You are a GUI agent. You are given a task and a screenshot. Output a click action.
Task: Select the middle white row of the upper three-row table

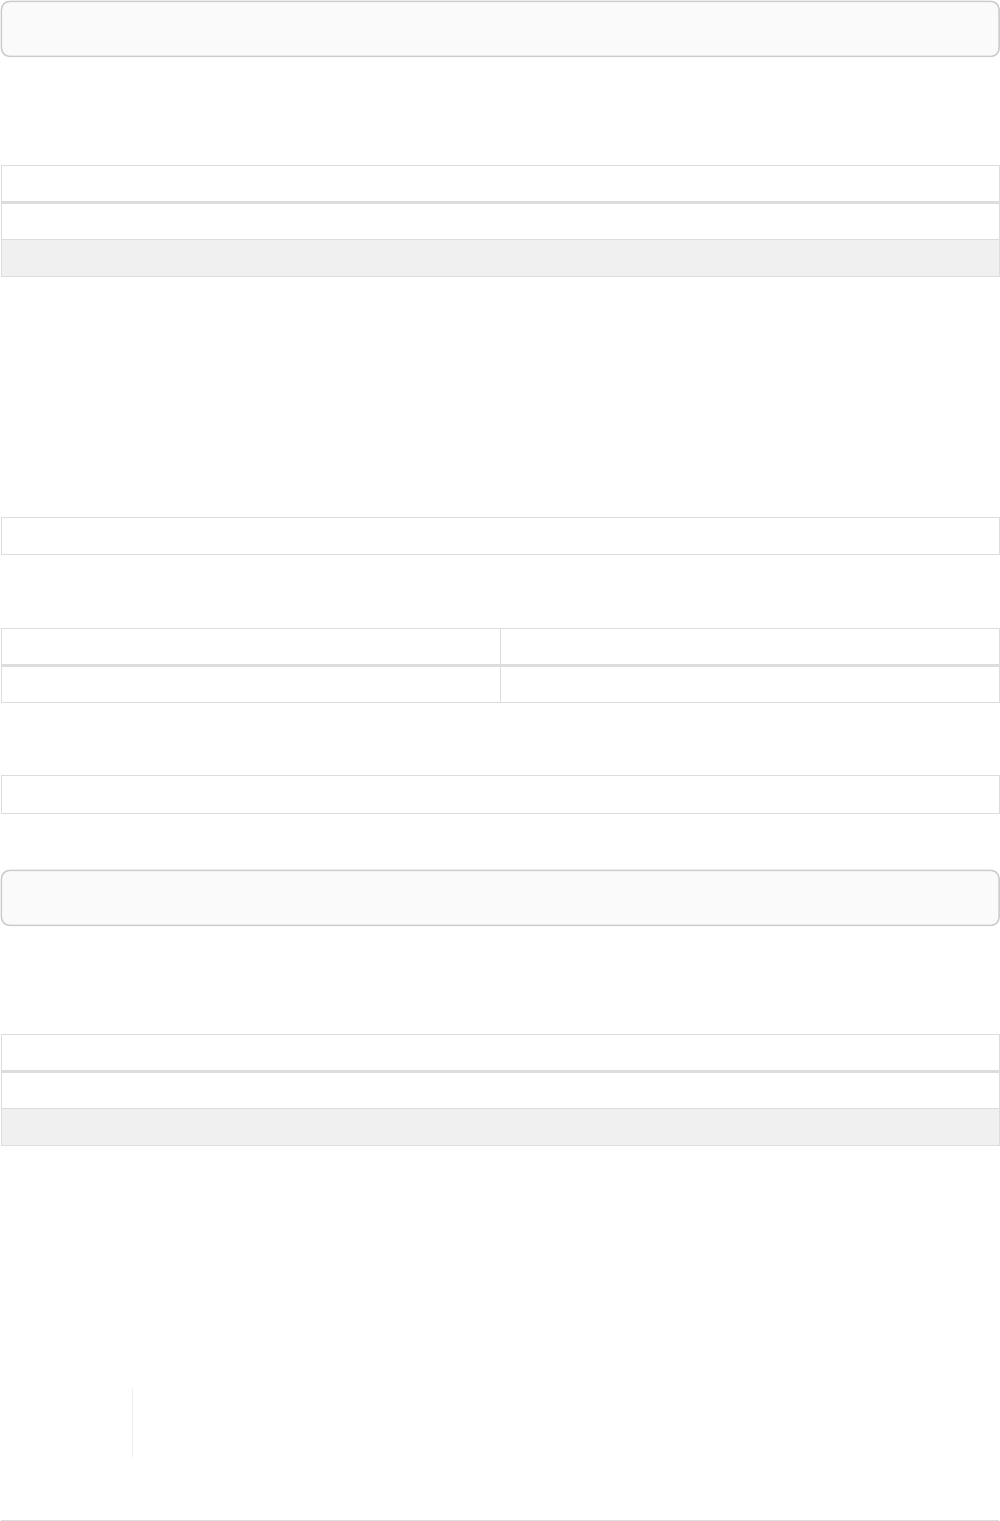point(500,221)
